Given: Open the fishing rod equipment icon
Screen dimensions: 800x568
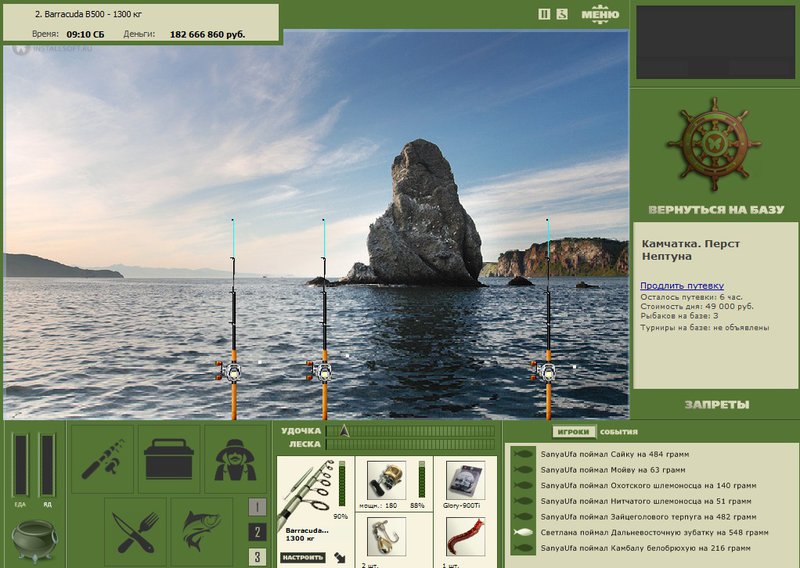Looking at the screenshot, I should [x=102, y=459].
